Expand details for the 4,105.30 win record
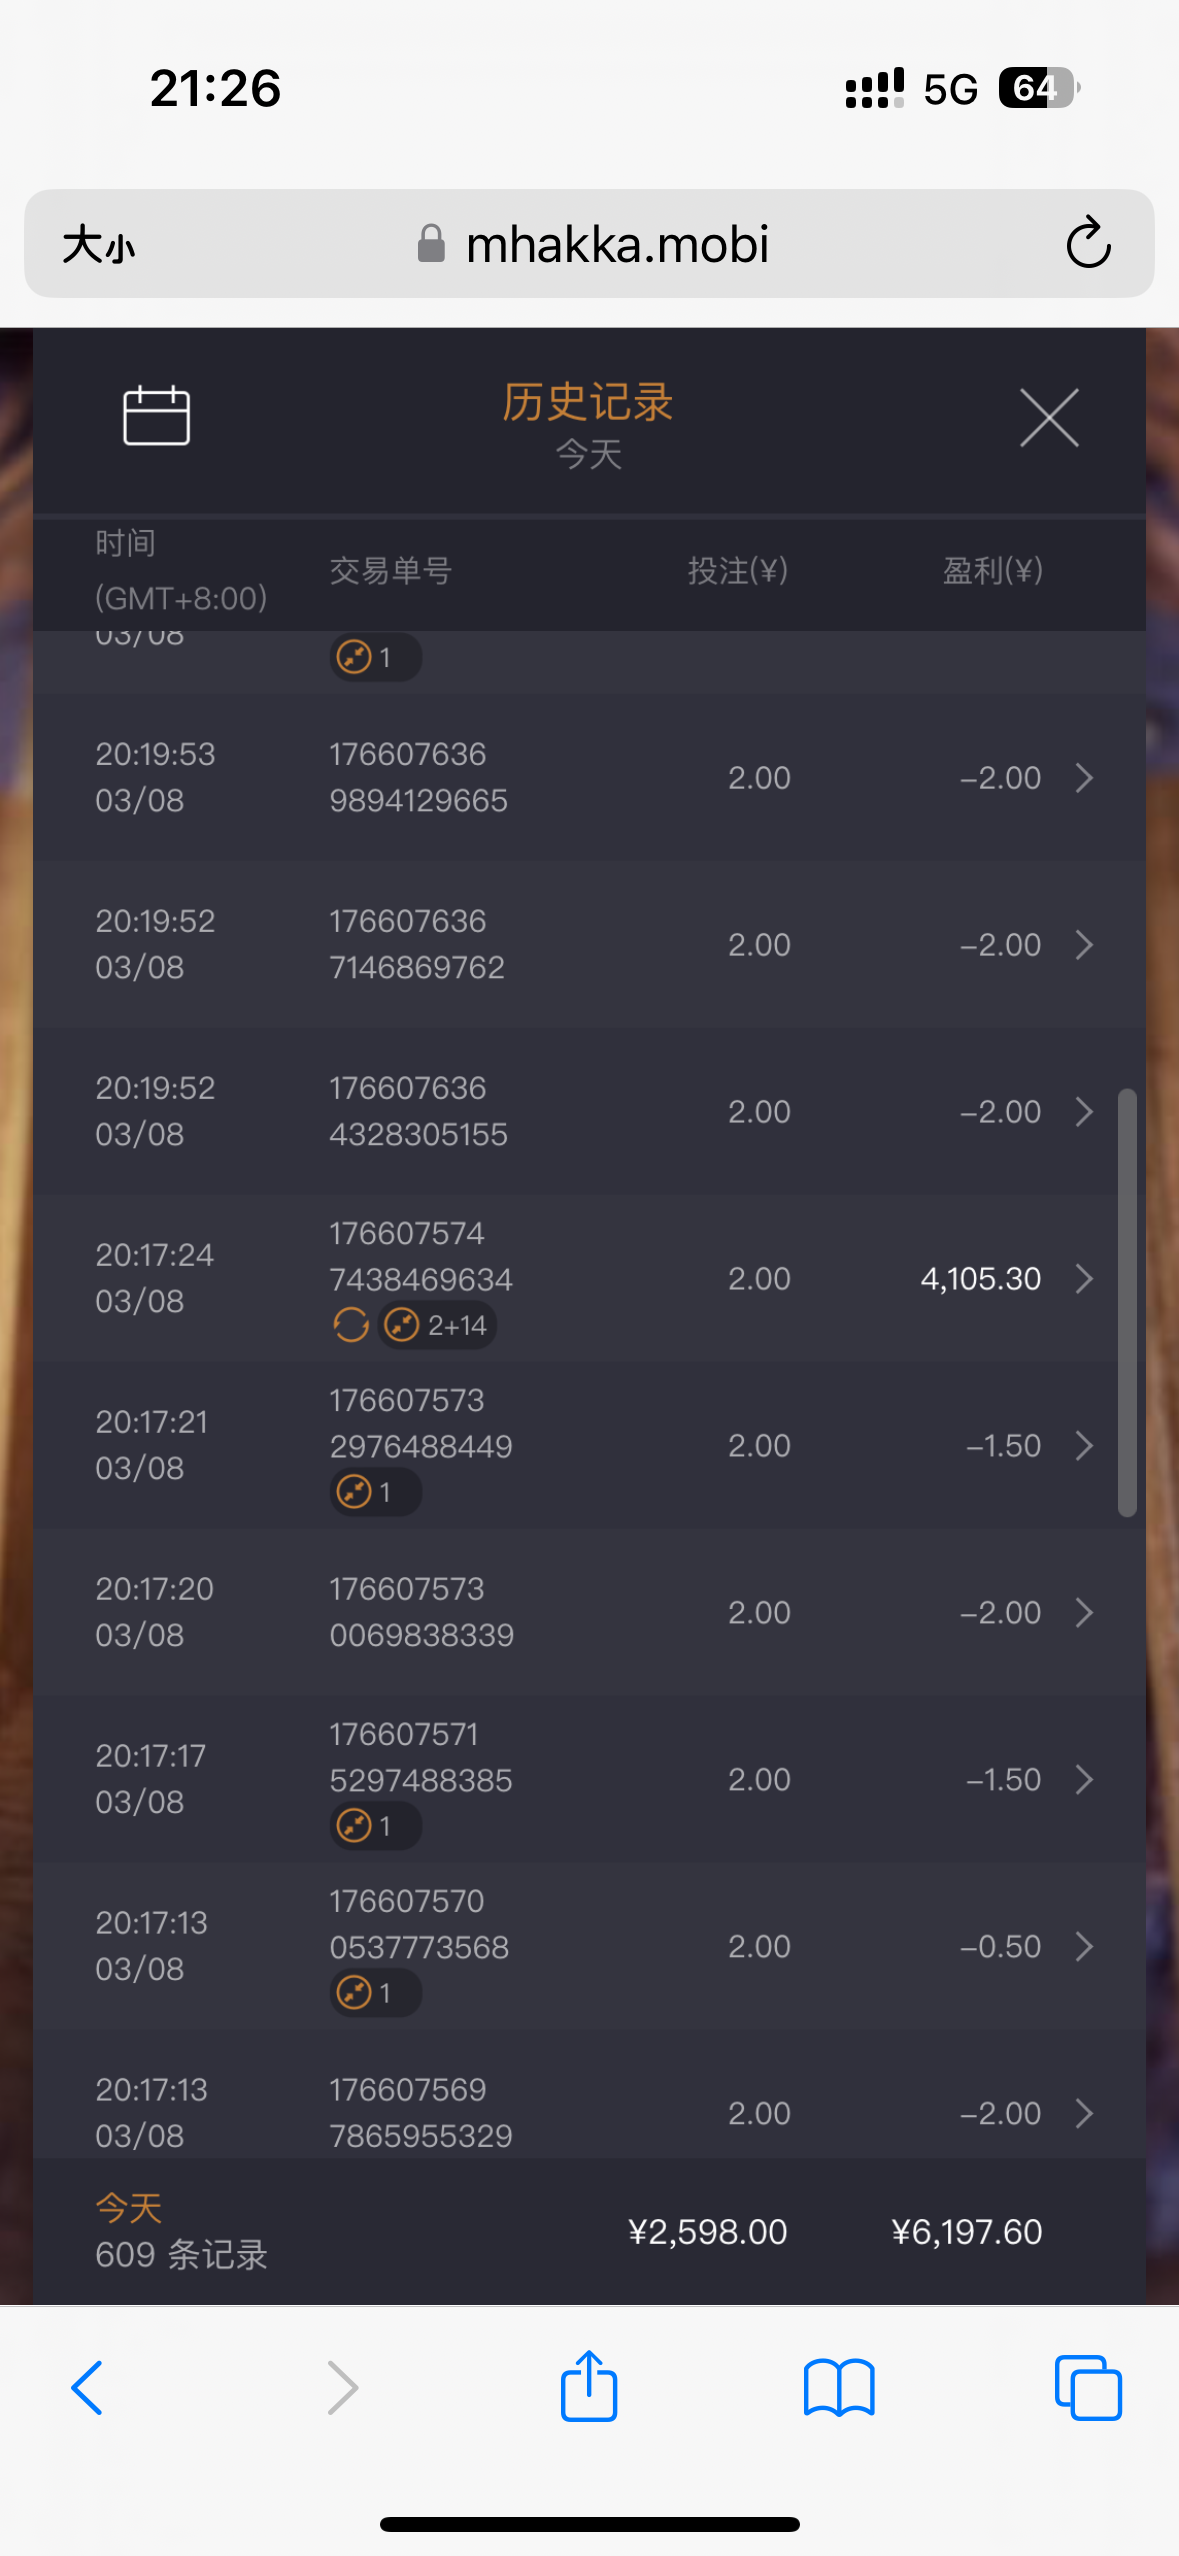This screenshot has height=2556, width=1179. point(1084,1279)
